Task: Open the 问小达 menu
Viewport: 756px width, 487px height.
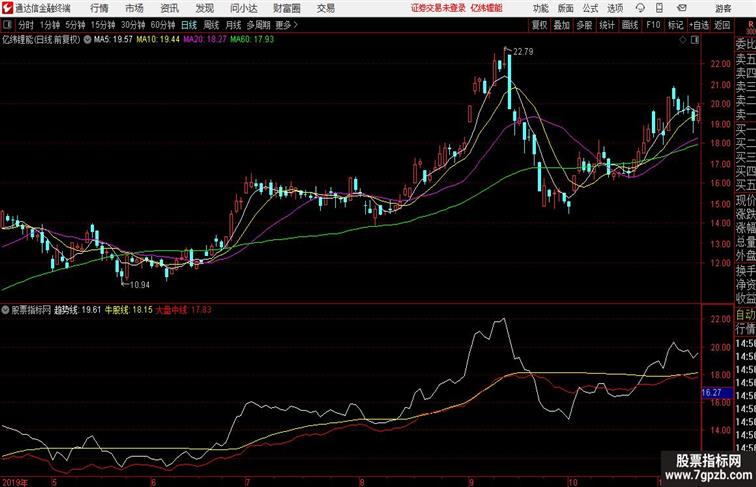Action: (x=243, y=8)
